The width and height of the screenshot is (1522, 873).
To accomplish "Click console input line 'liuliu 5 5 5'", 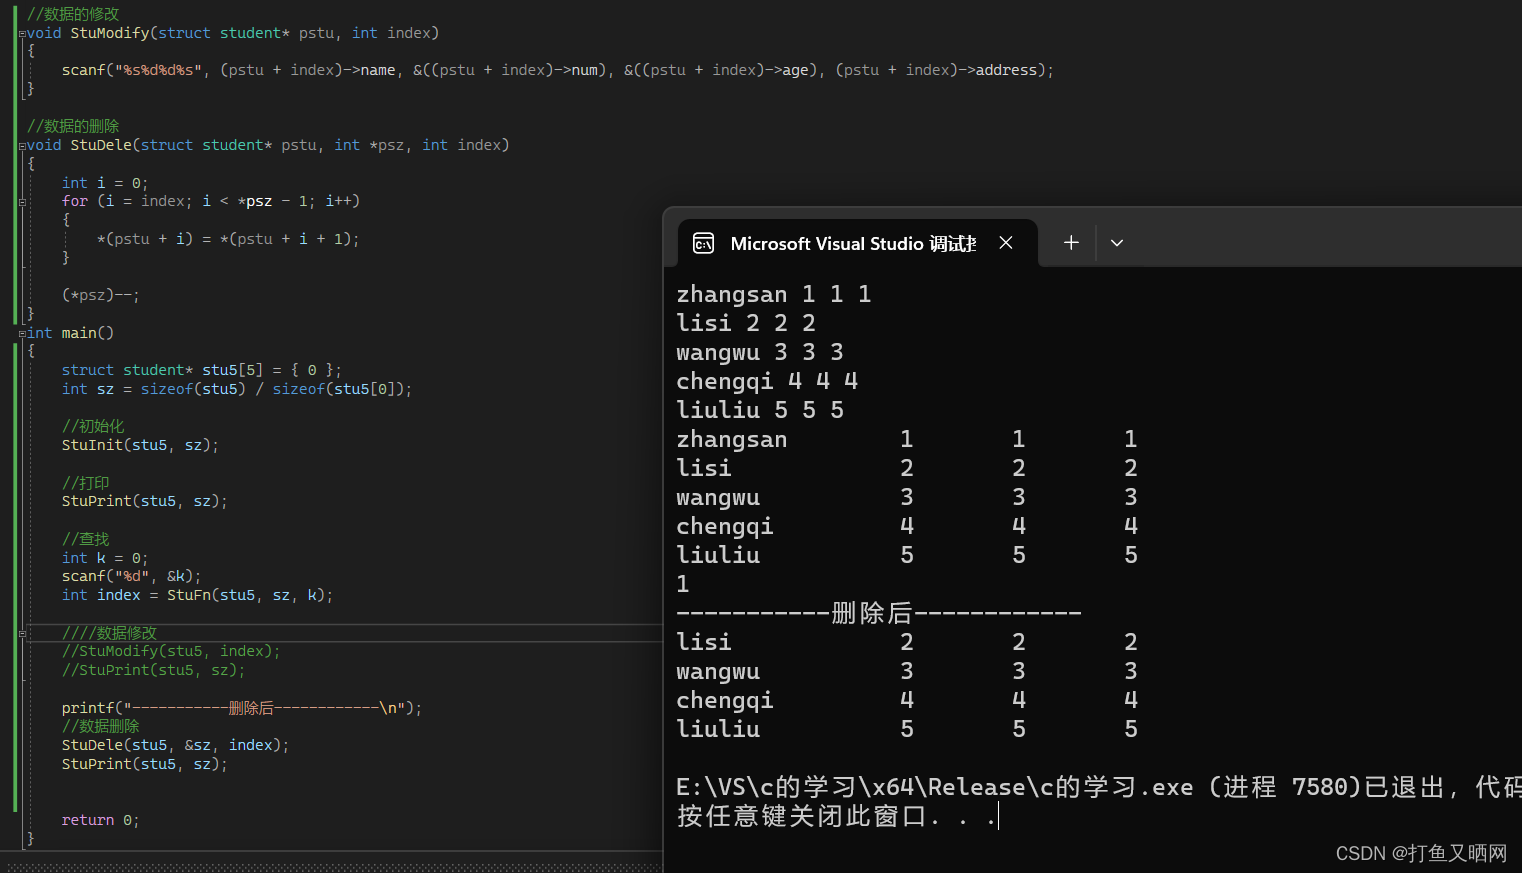I will click(x=760, y=410).
